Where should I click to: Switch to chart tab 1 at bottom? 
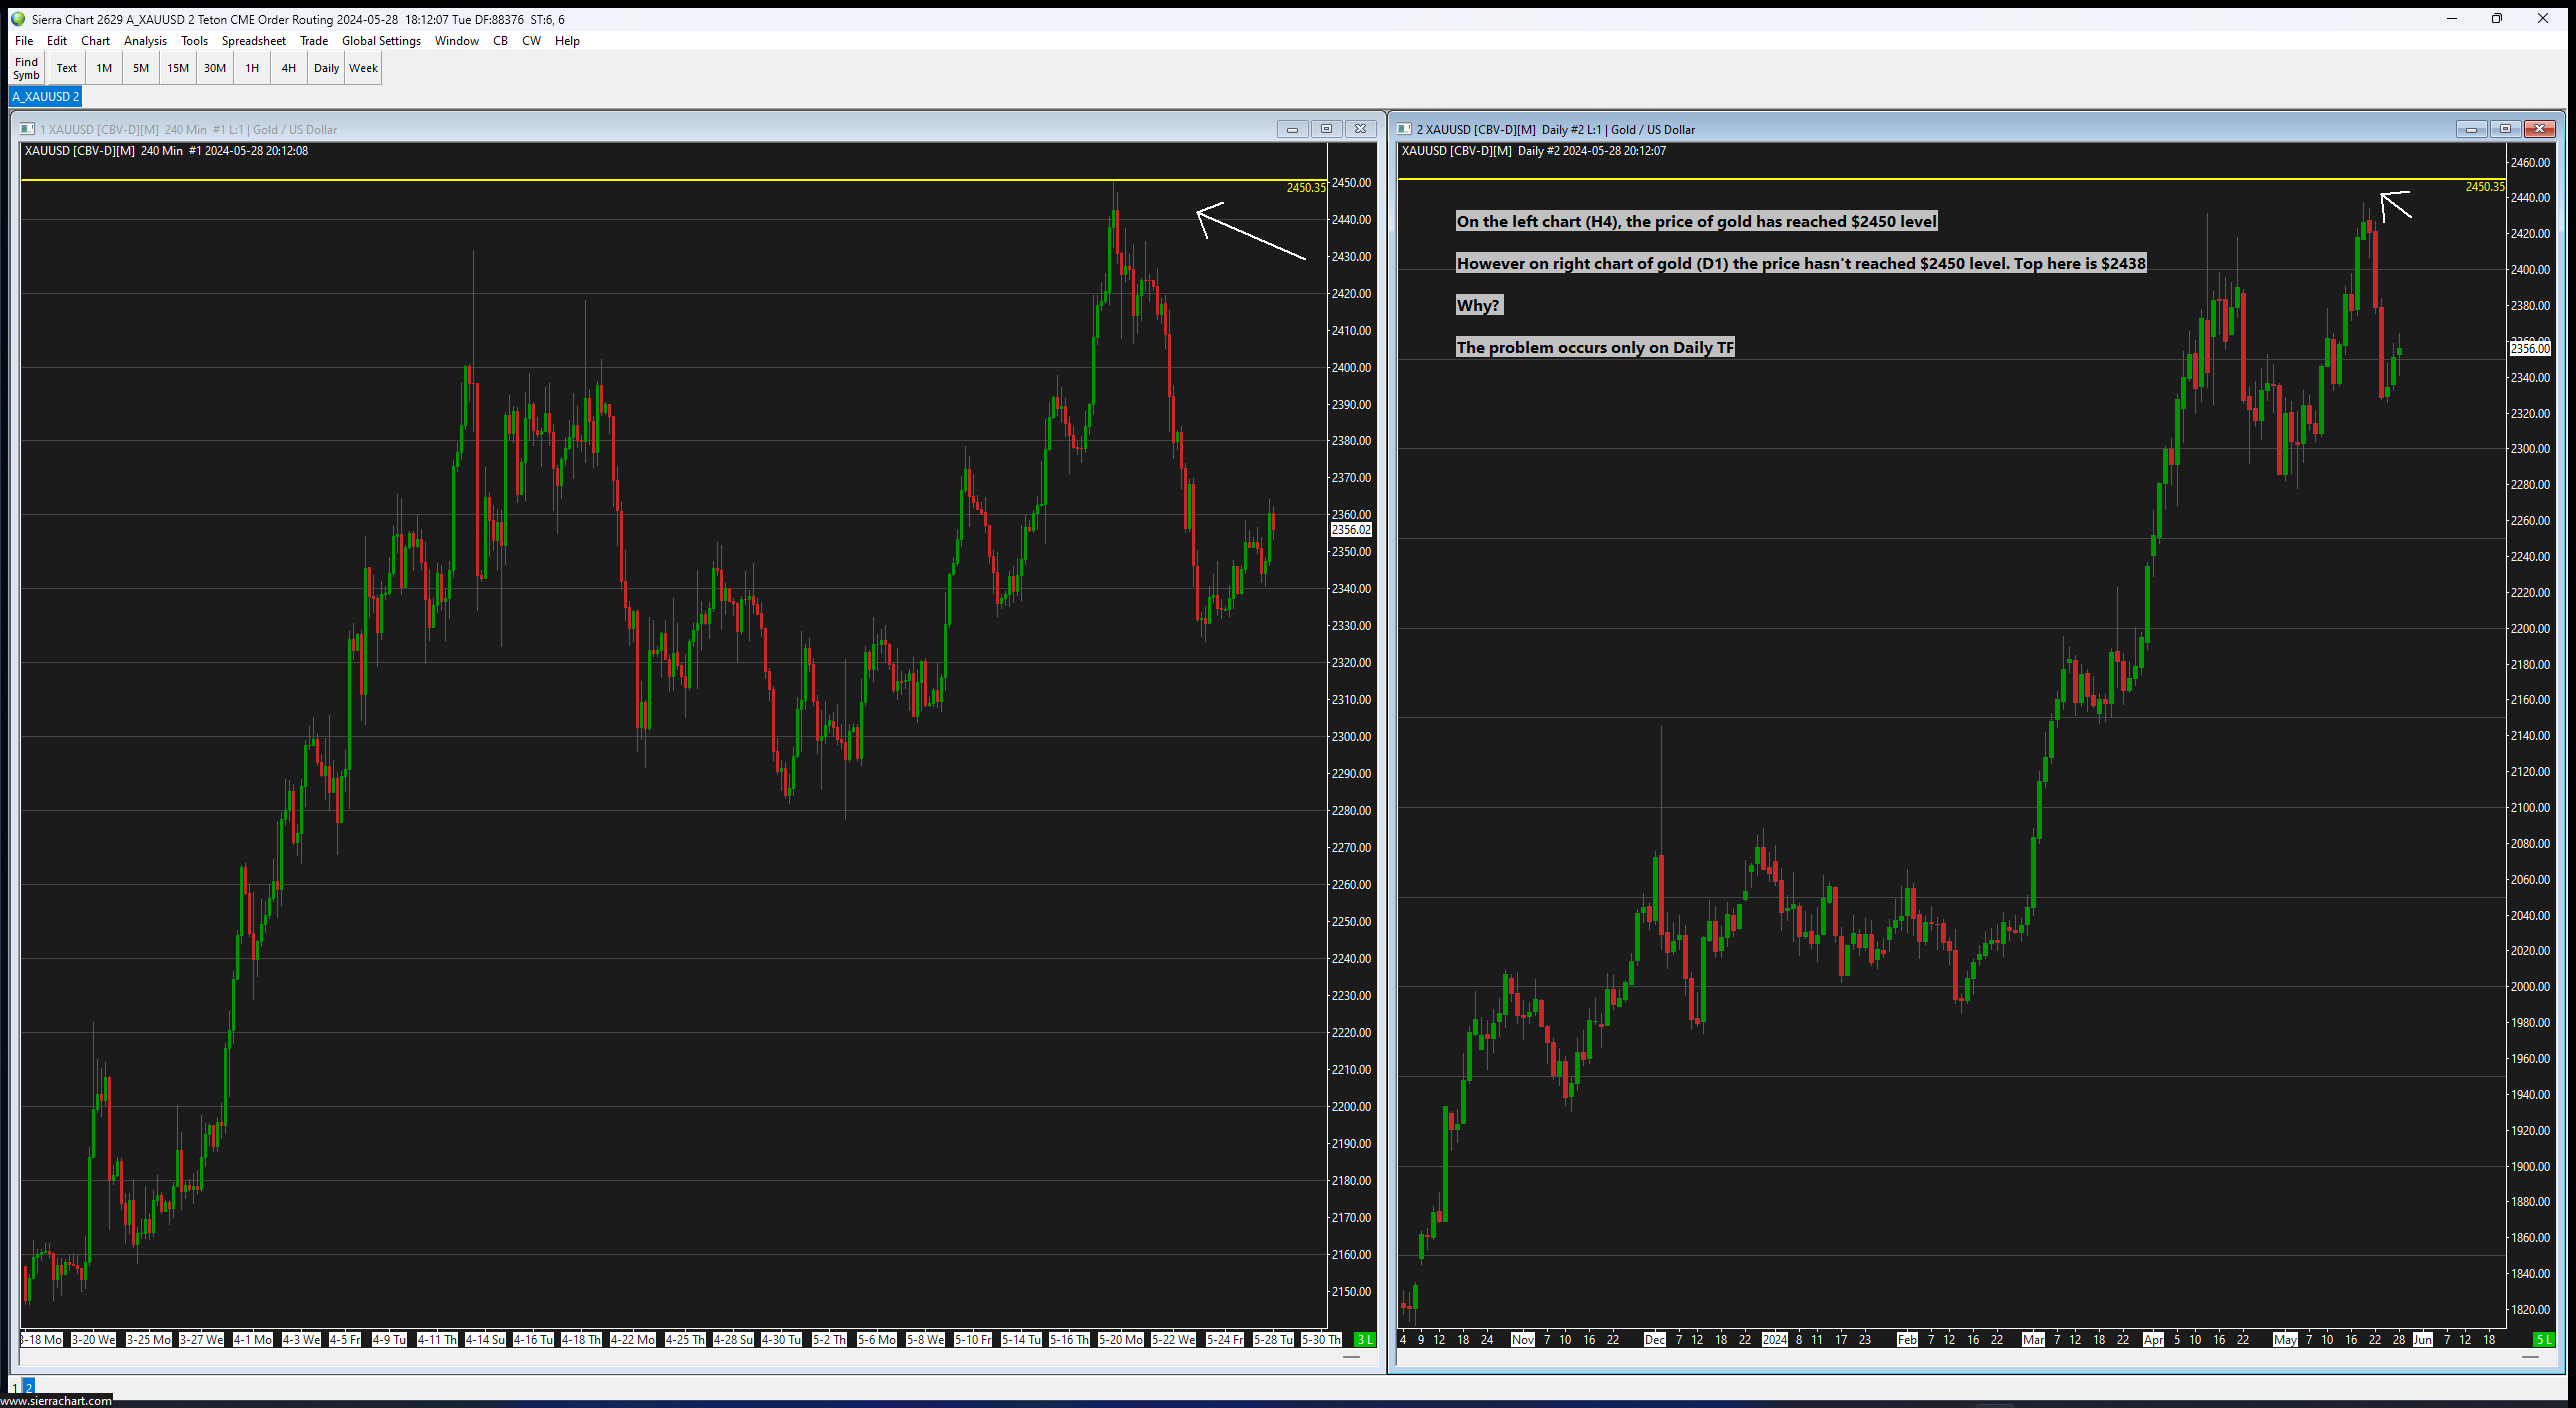click(15, 1387)
